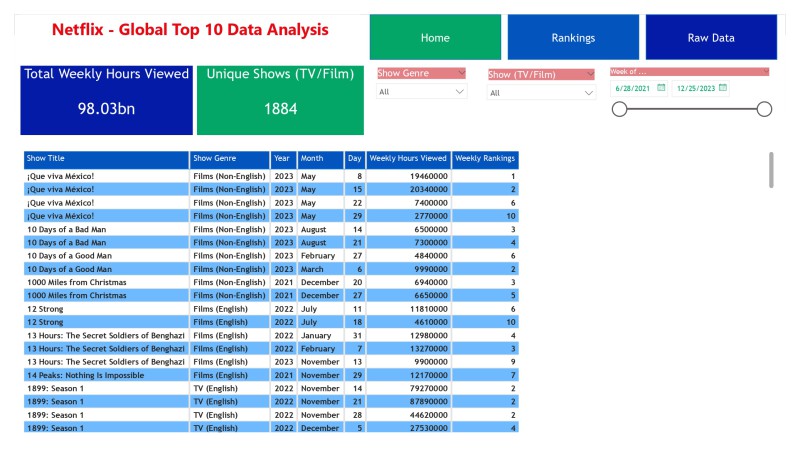Click '1000 Miles from Christmas' with 6940000 hours
The height and width of the screenshot is (463, 800).
(77, 282)
